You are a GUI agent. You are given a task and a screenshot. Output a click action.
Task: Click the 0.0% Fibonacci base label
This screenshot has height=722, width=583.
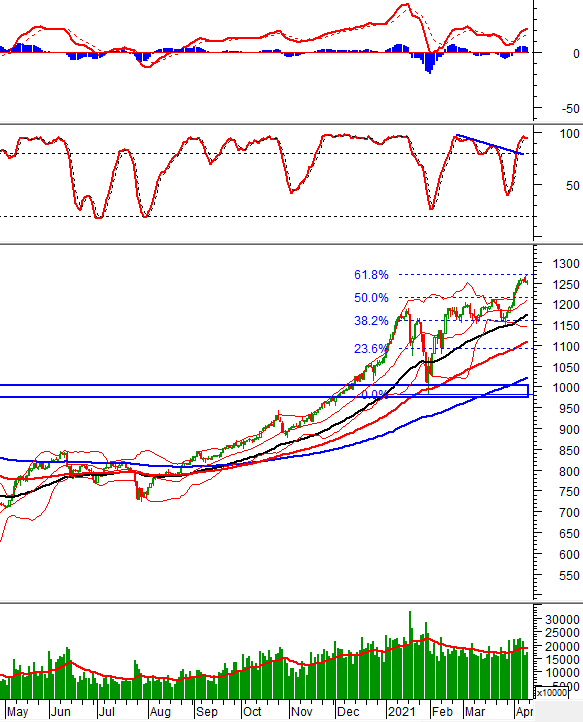(374, 395)
